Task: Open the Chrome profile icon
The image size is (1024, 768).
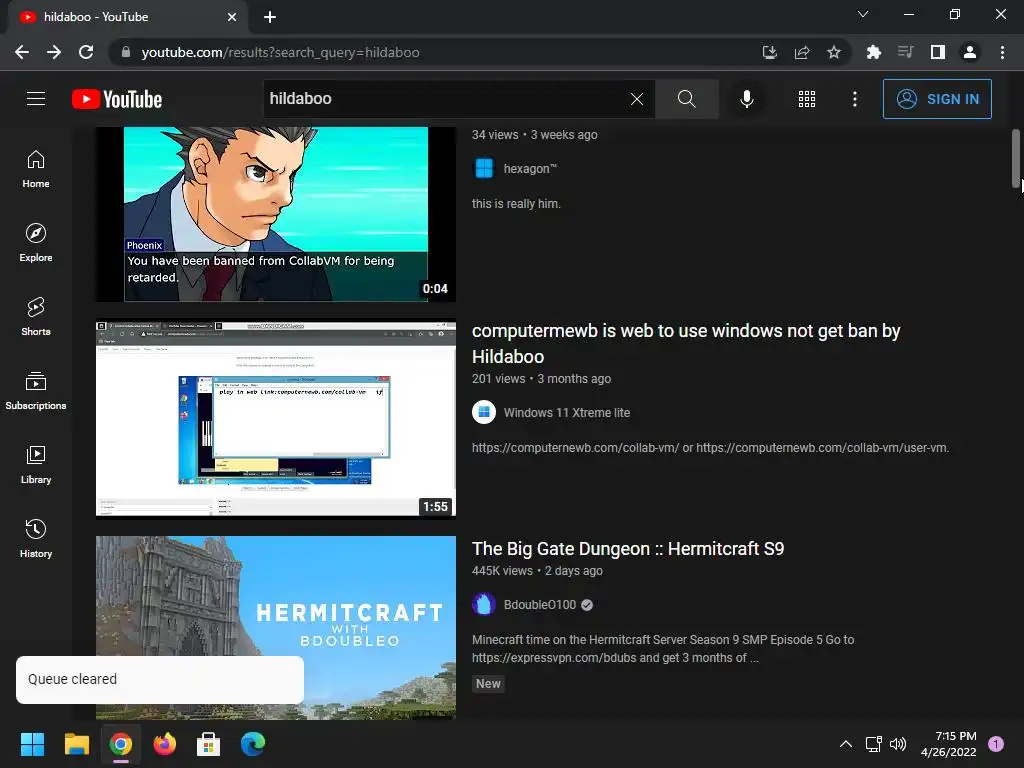Action: pyautogui.click(x=970, y=52)
